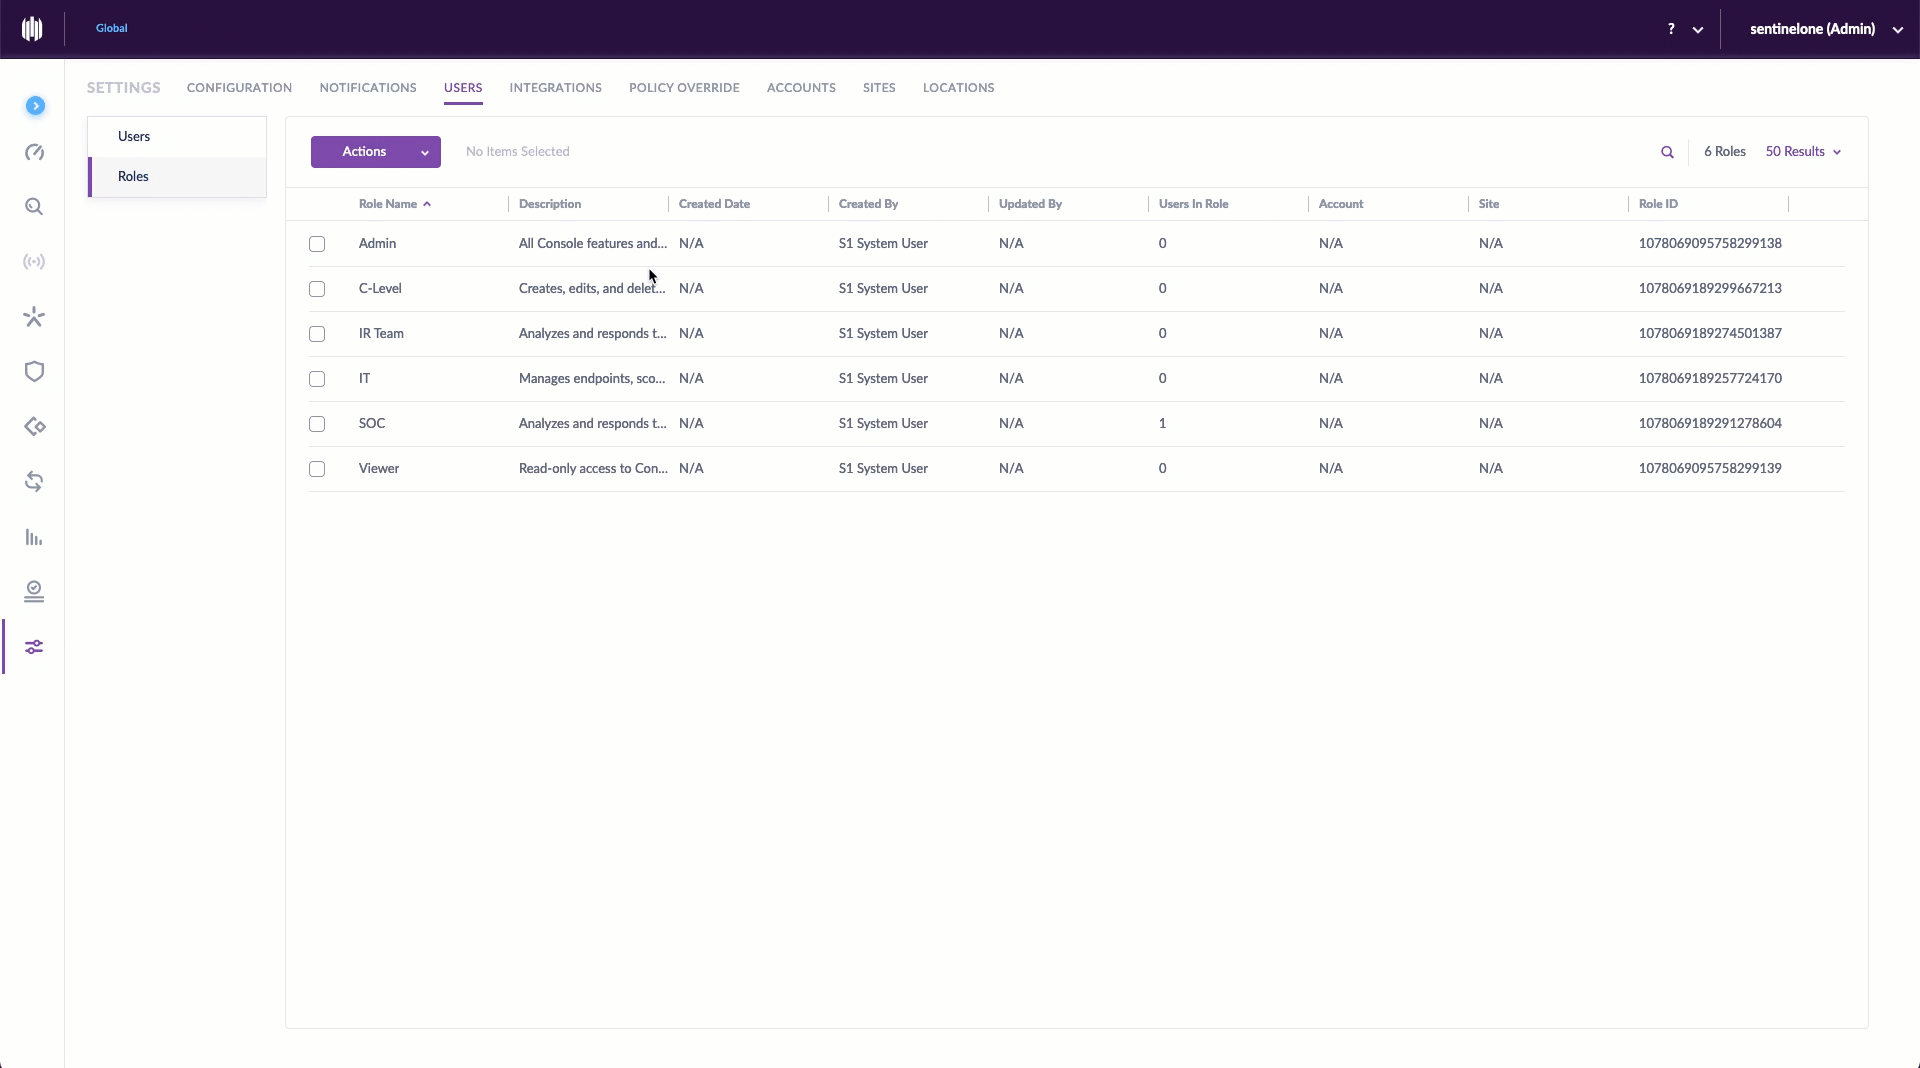Tick the Viewer role checkbox
Image resolution: width=1920 pixels, height=1068 pixels.
[317, 469]
